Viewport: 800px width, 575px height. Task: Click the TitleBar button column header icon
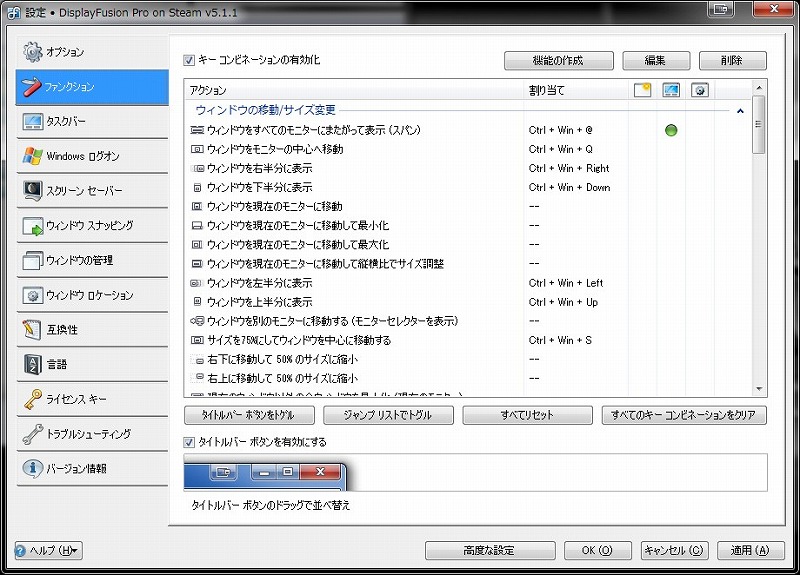pos(642,90)
